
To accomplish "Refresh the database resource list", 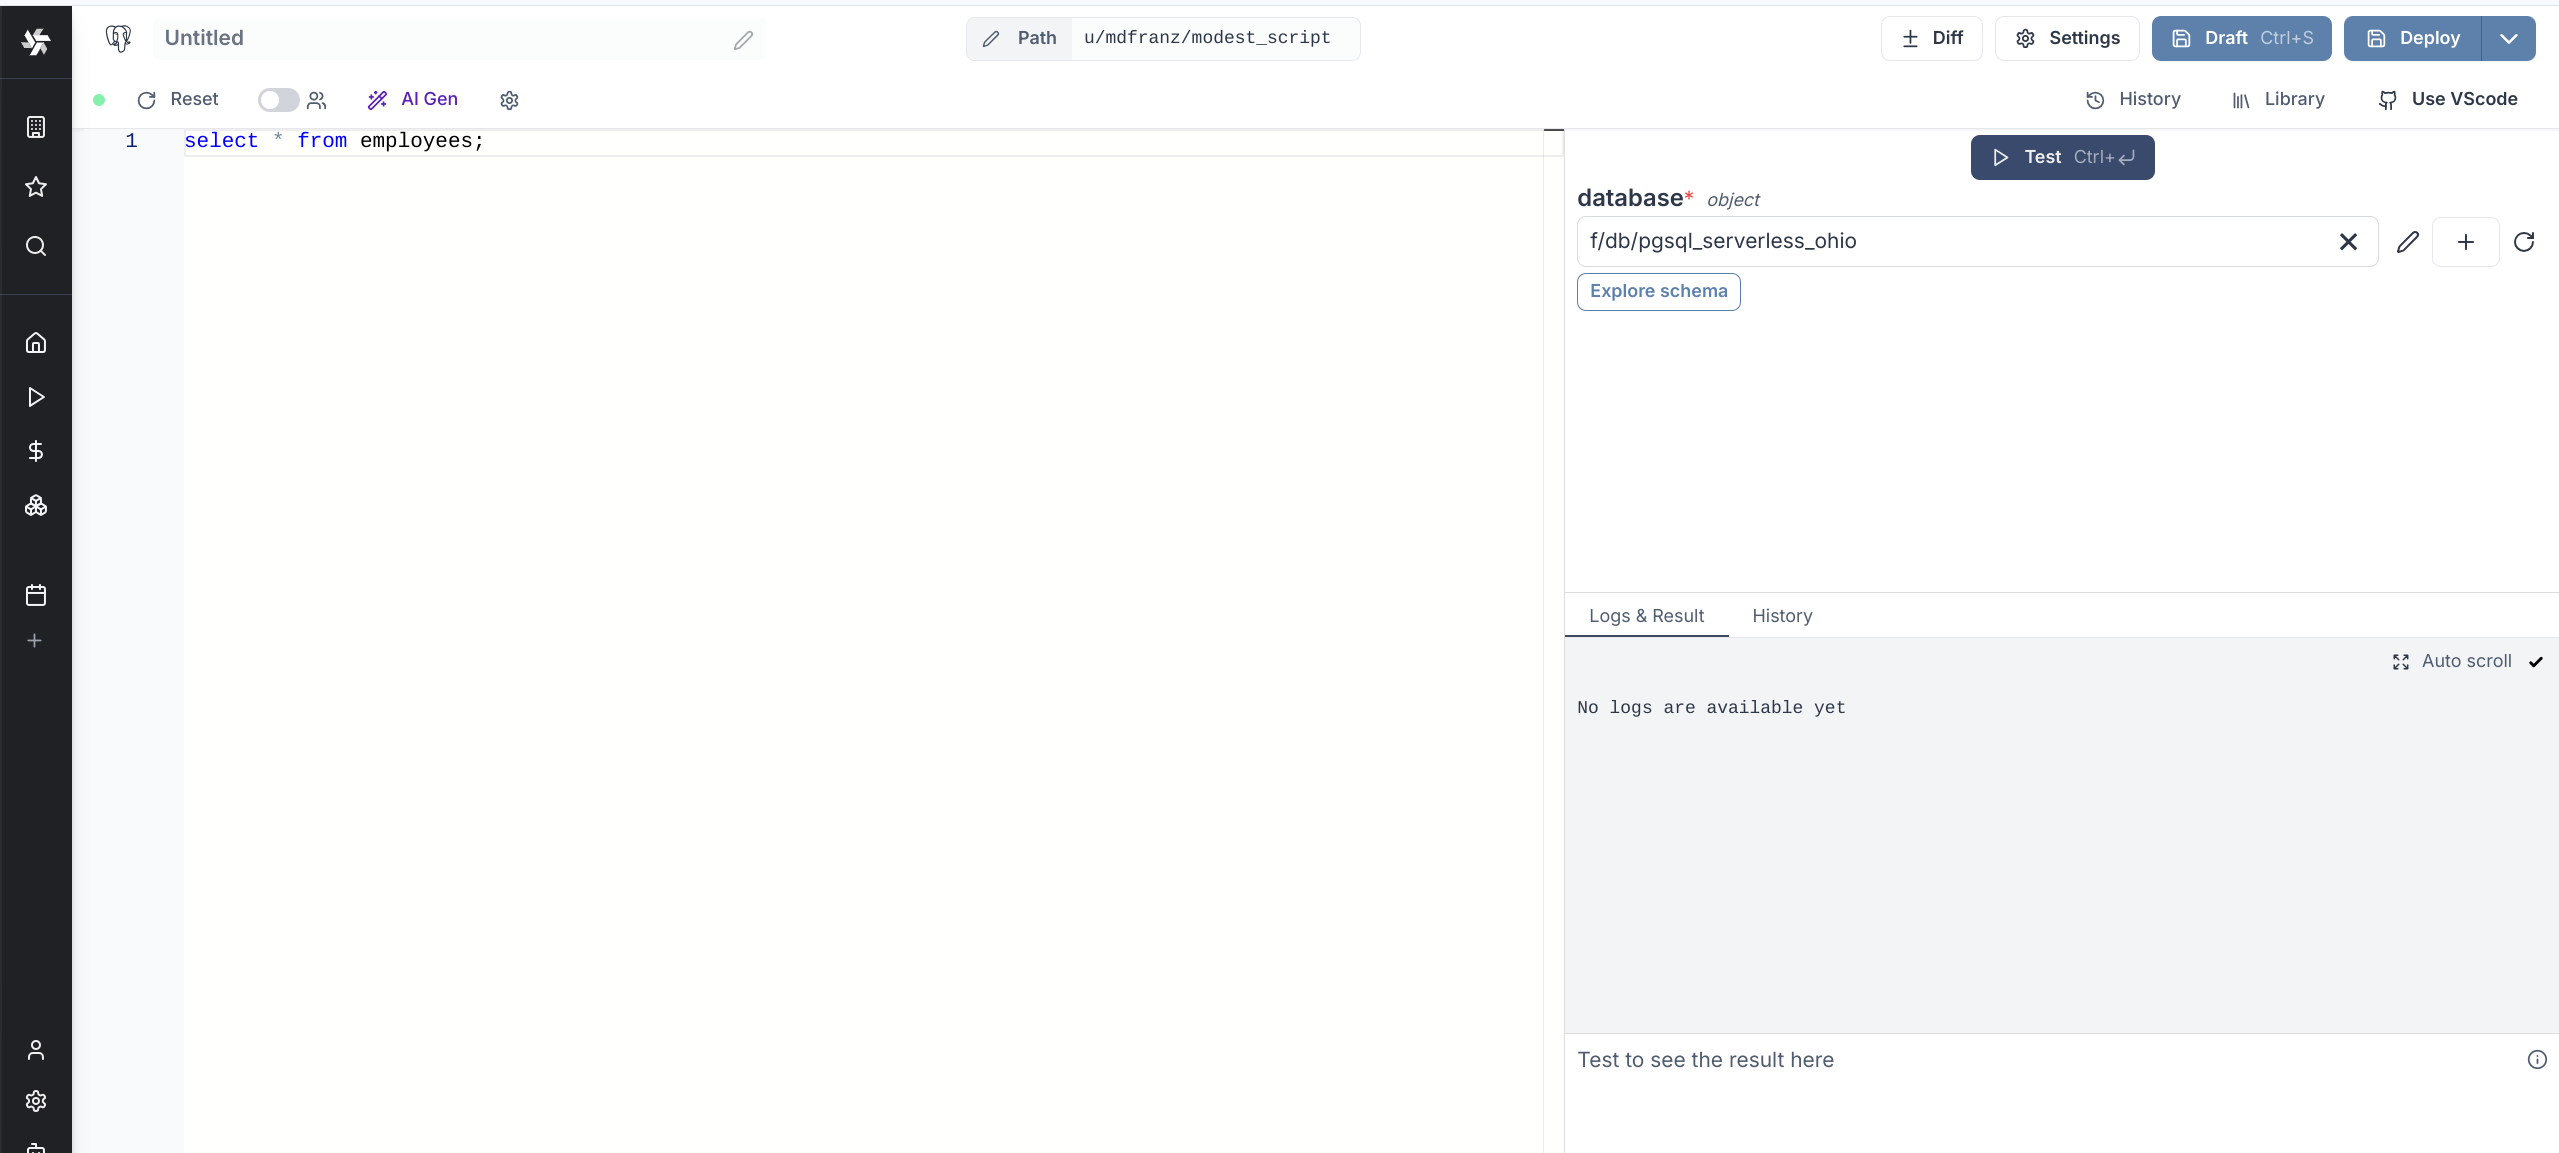I will pyautogui.click(x=2524, y=242).
